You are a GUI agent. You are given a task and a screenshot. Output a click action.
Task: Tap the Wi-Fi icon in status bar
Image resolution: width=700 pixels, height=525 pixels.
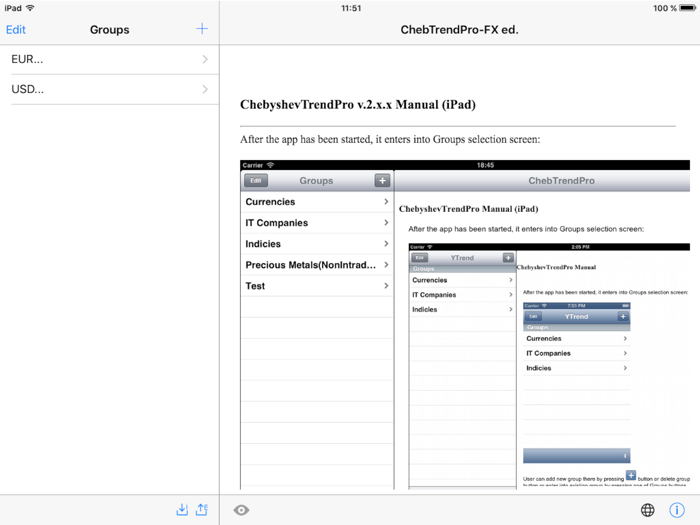click(x=30, y=8)
